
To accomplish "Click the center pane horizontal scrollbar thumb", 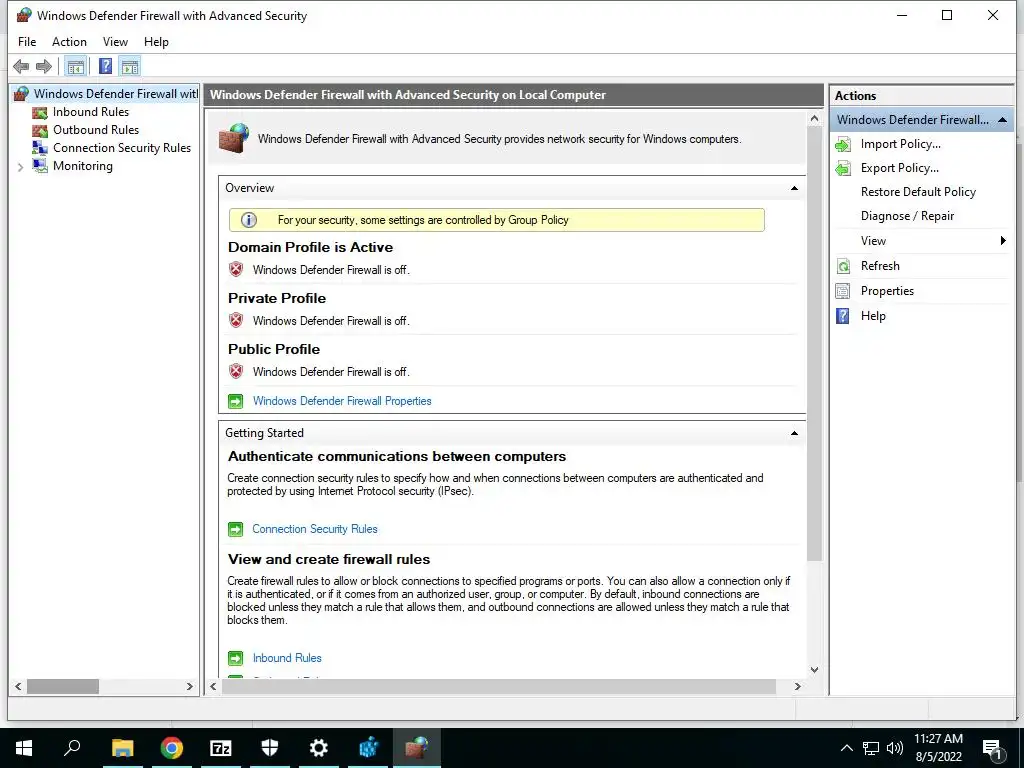I will click(499, 686).
